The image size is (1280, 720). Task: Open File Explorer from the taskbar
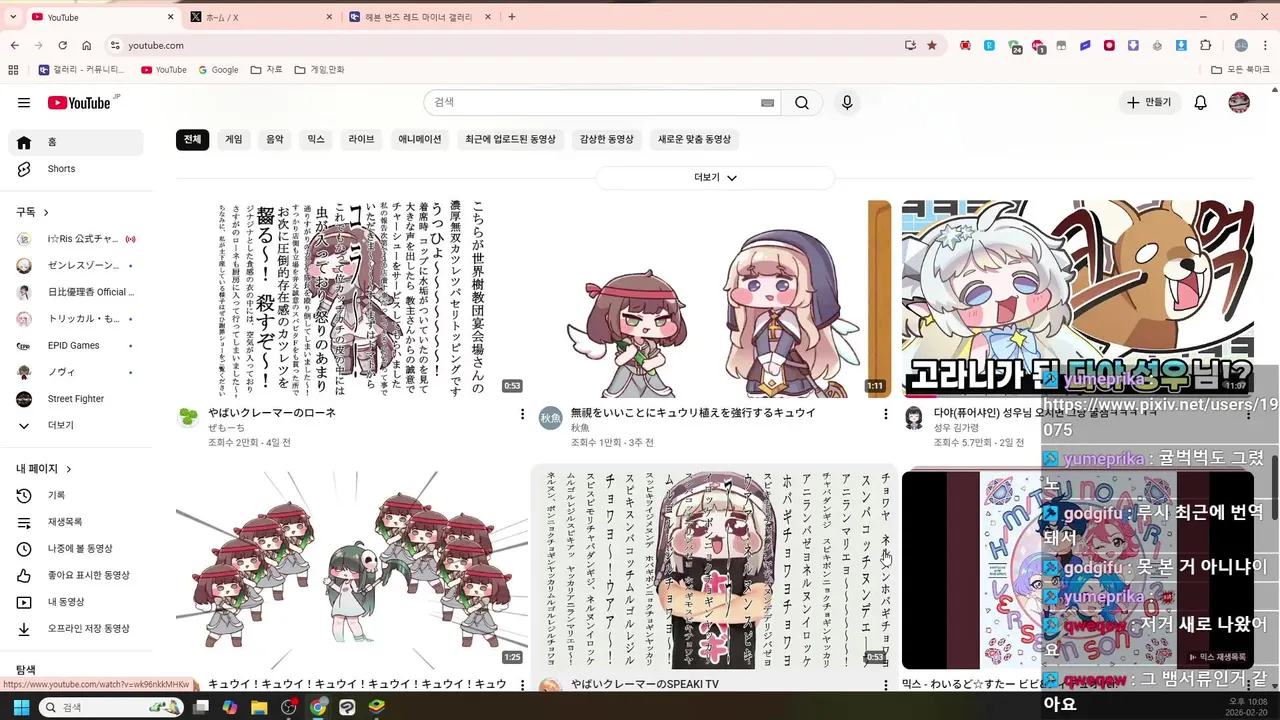259,707
